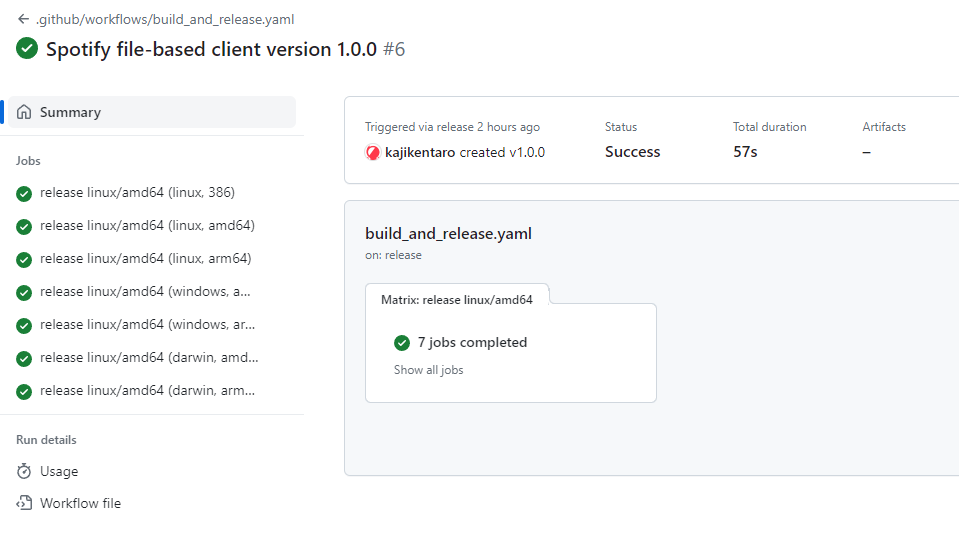Screen dimensions: 959x535
Task: Click the green success check next to the run title
Action: pos(27,48)
